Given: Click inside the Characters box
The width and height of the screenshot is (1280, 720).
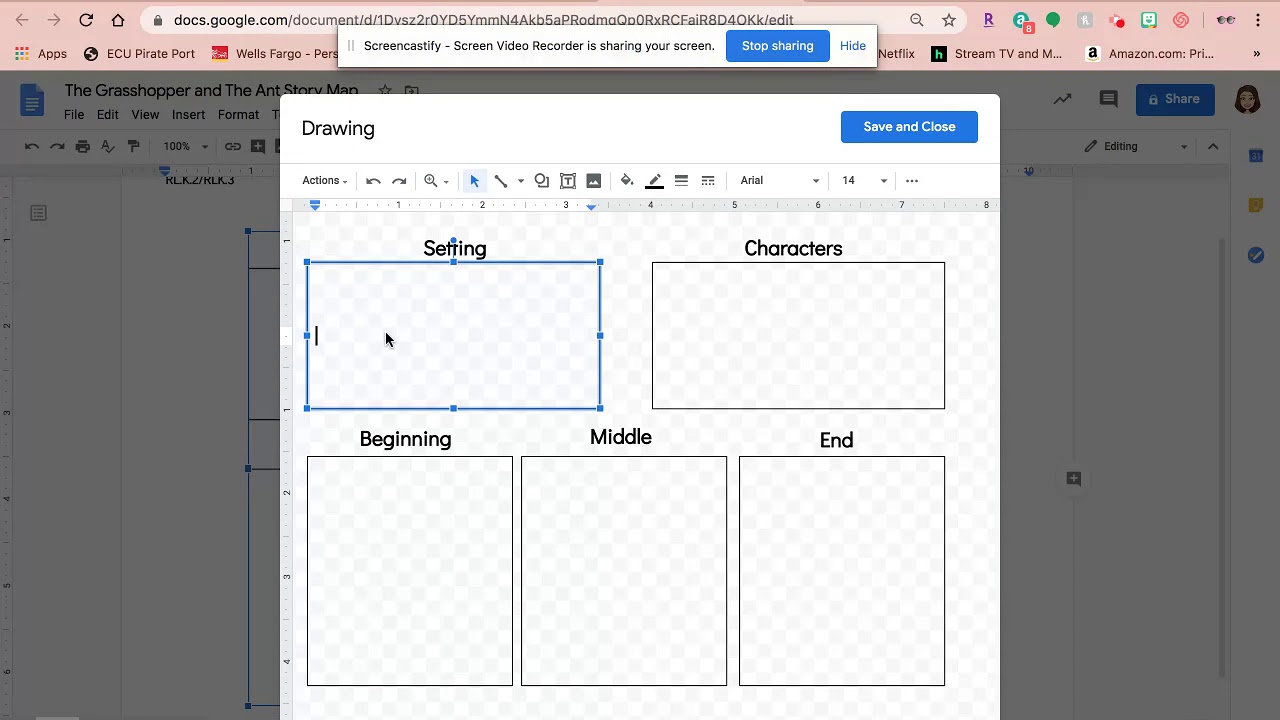Looking at the screenshot, I should (x=798, y=335).
